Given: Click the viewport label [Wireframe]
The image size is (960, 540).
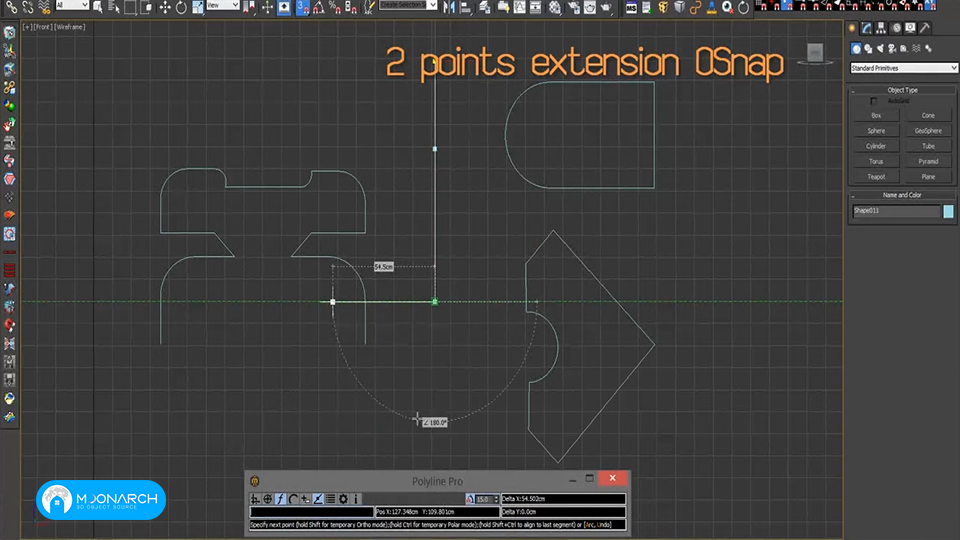Looking at the screenshot, I should point(70,27).
